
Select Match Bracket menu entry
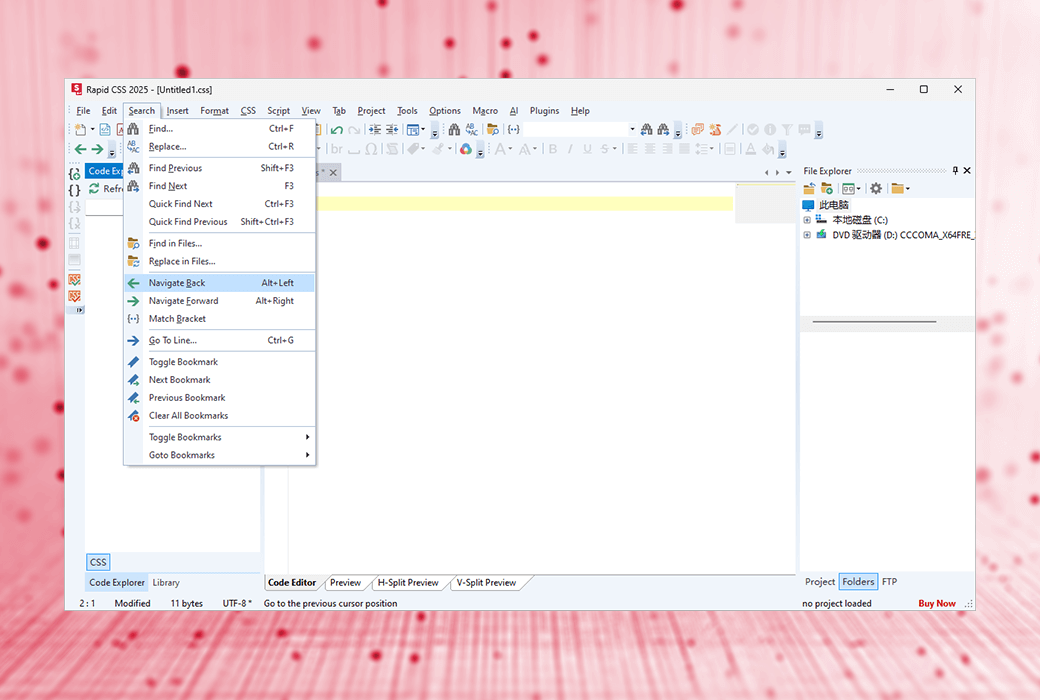(x=220, y=318)
